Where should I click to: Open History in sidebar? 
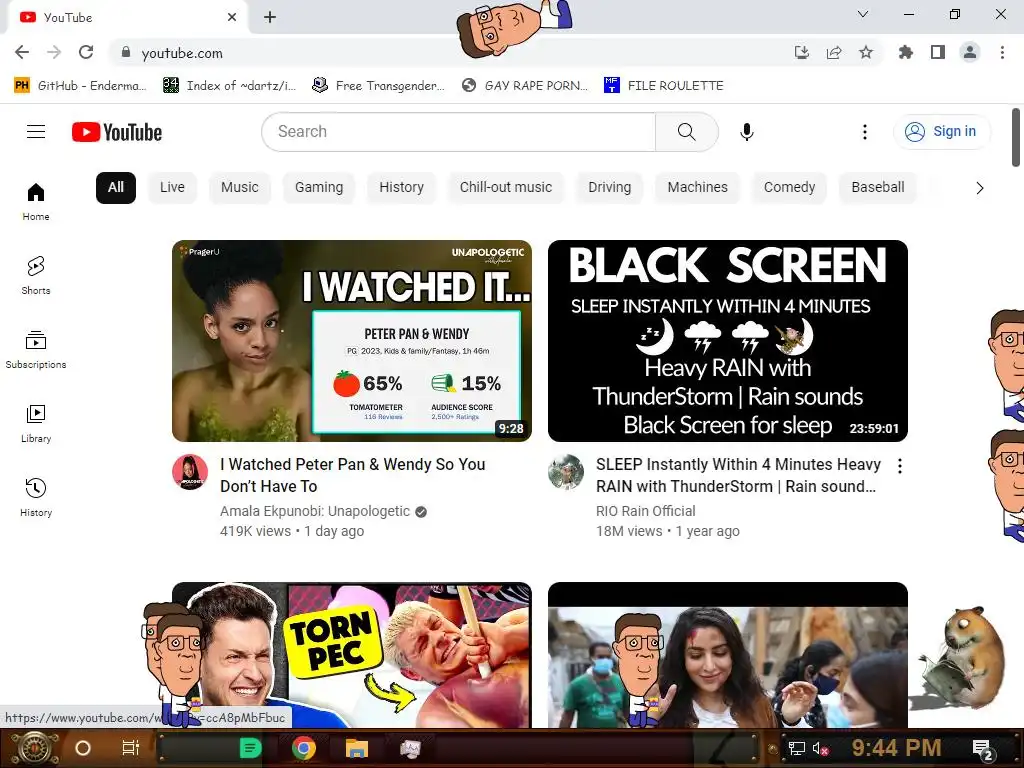[x=36, y=498]
